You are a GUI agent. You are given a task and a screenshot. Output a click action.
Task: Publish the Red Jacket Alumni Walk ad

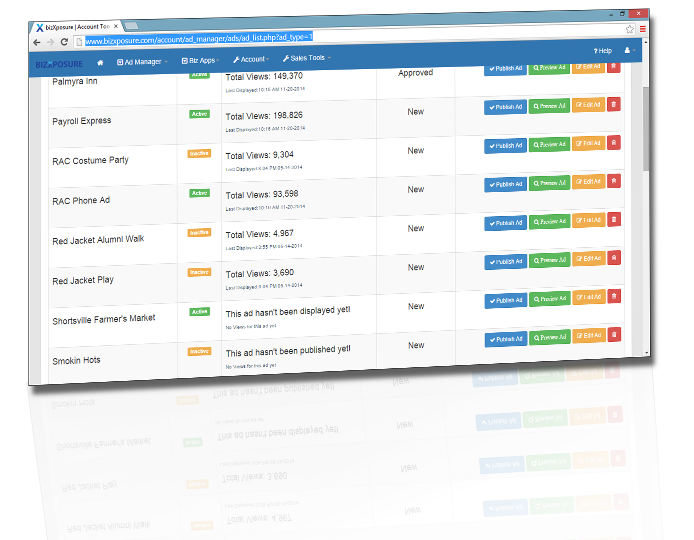click(505, 223)
